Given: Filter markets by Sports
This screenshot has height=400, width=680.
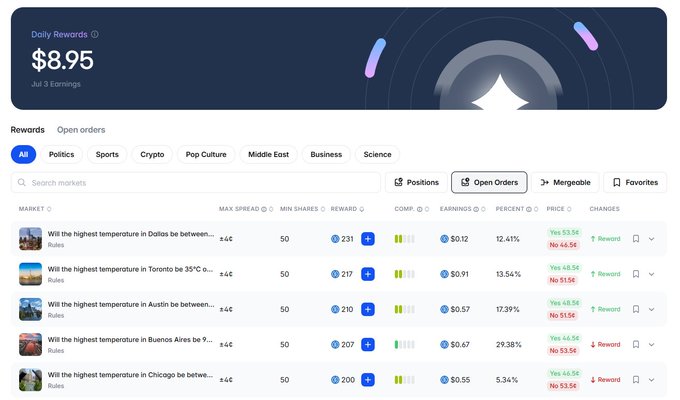Looking at the screenshot, I should pyautogui.click(x=107, y=154).
